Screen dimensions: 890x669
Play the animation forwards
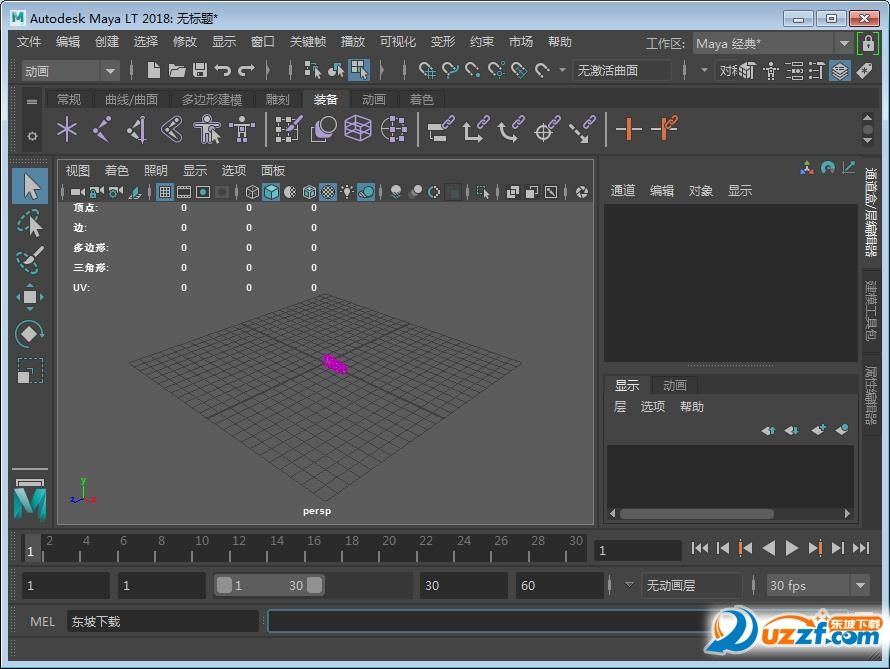[792, 548]
